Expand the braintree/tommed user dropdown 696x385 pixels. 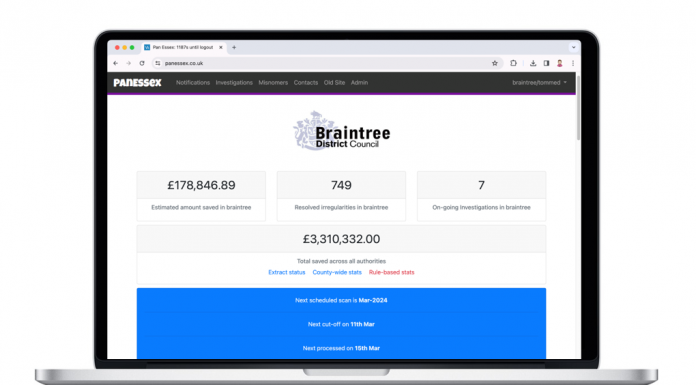click(539, 83)
